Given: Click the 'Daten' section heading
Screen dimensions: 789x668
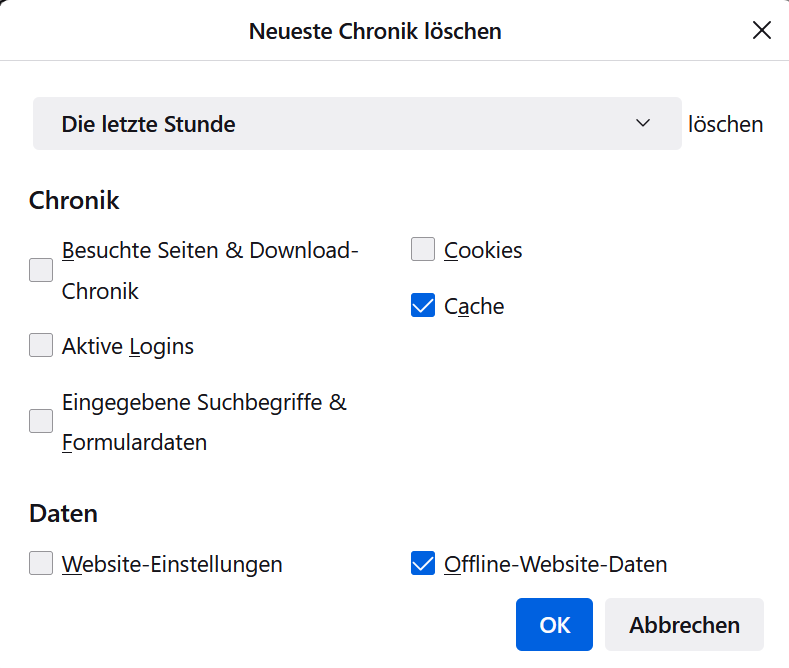Looking at the screenshot, I should tap(63, 514).
